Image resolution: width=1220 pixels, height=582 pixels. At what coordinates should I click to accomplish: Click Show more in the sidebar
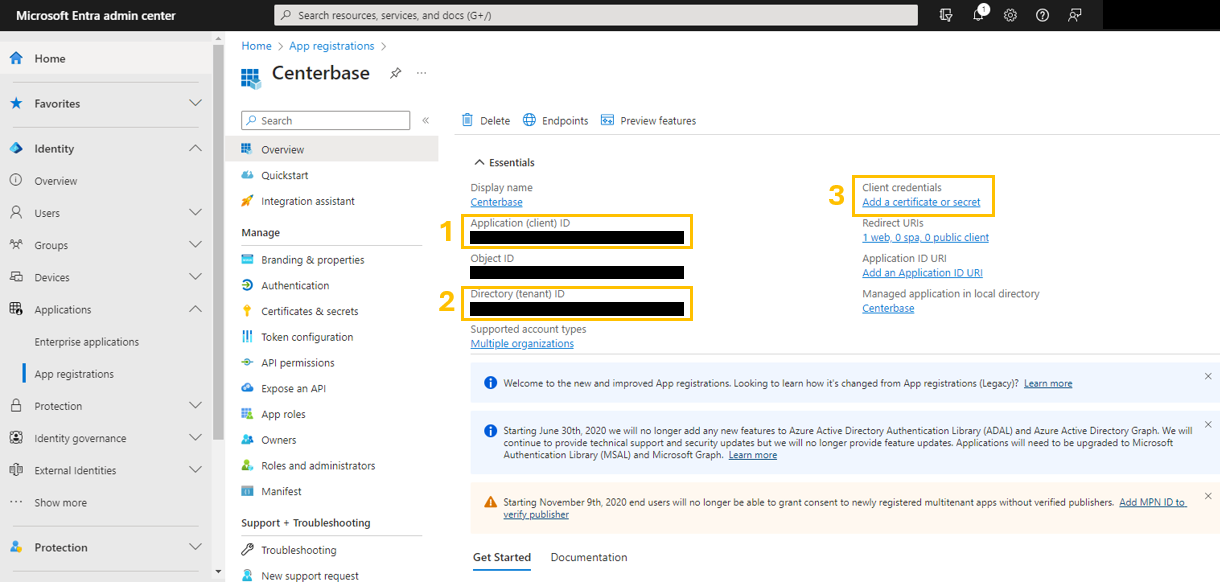point(60,503)
